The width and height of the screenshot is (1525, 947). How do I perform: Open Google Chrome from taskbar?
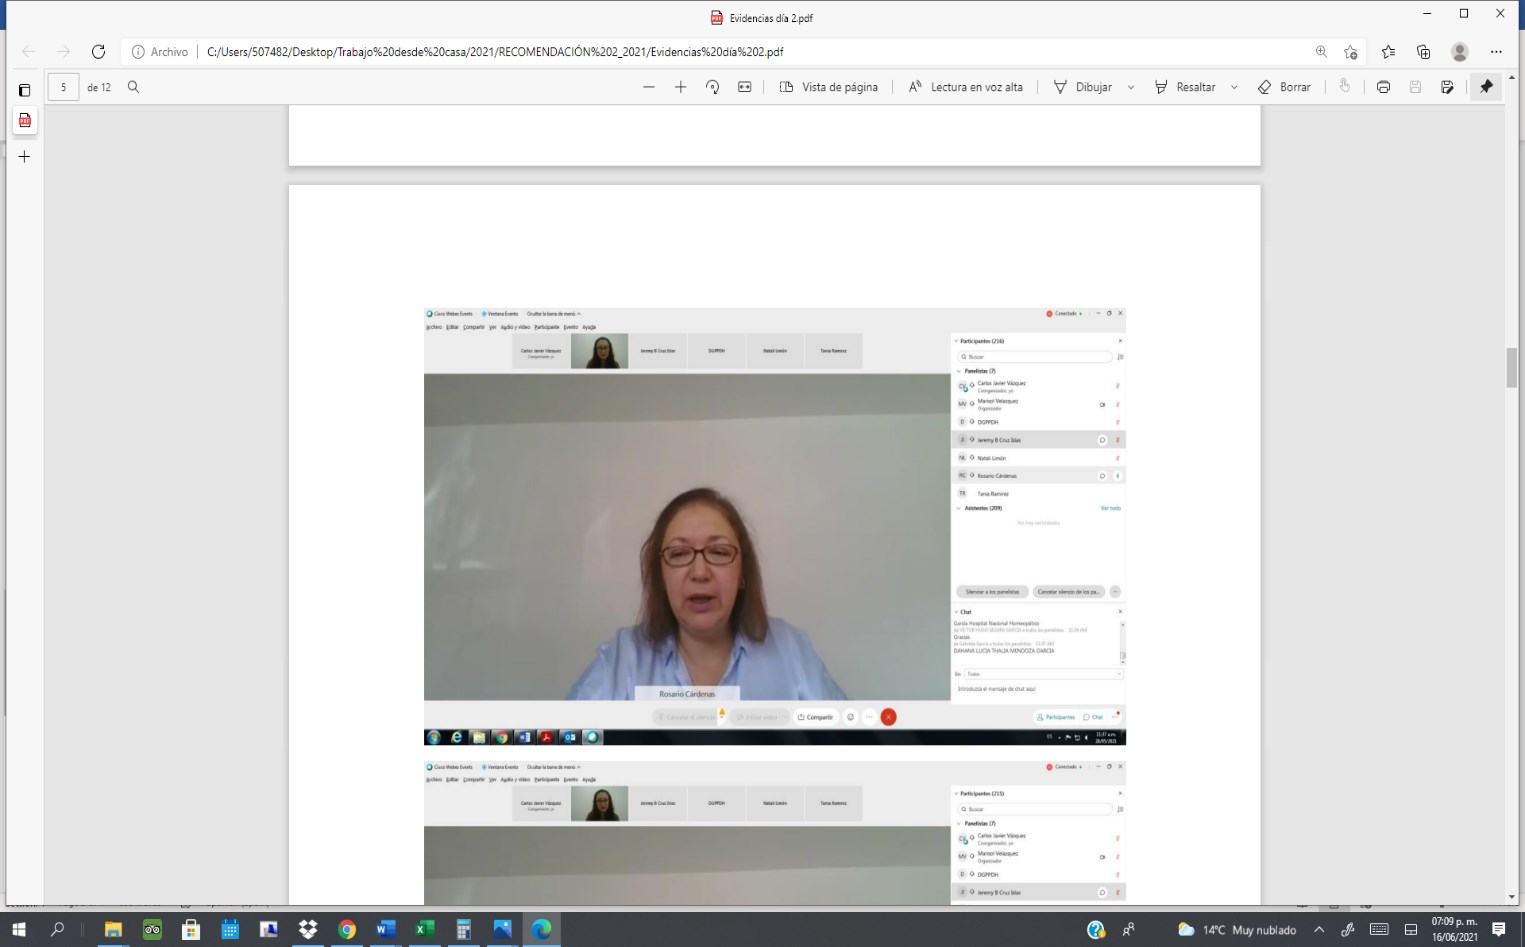tap(347, 929)
